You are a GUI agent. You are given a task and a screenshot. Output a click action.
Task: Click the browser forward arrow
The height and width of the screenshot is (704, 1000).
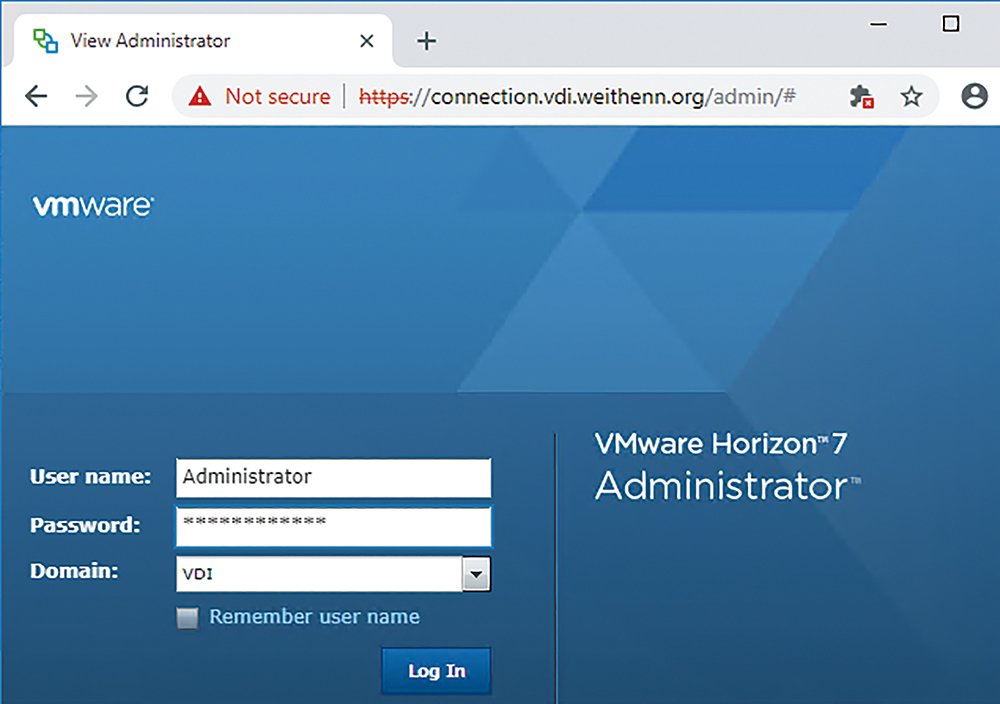pyautogui.click(x=86, y=96)
